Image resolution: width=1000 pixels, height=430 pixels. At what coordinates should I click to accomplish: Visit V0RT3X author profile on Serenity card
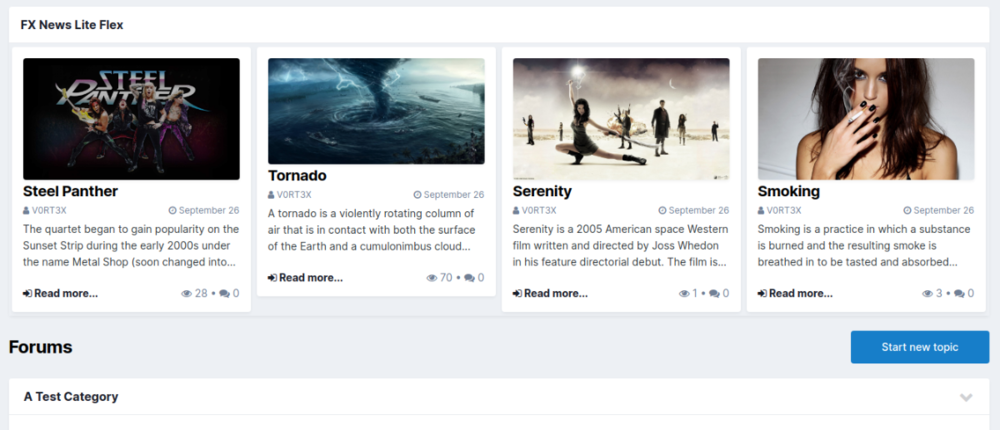541,211
